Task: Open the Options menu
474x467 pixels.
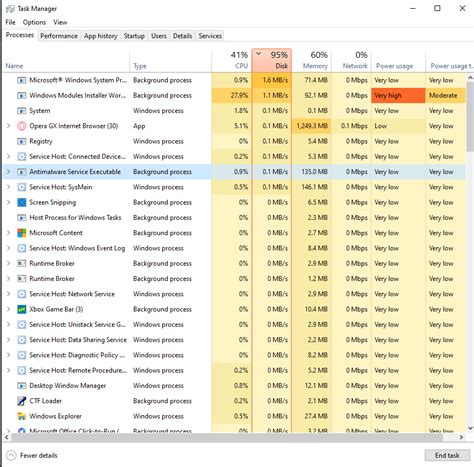Action: (x=34, y=22)
